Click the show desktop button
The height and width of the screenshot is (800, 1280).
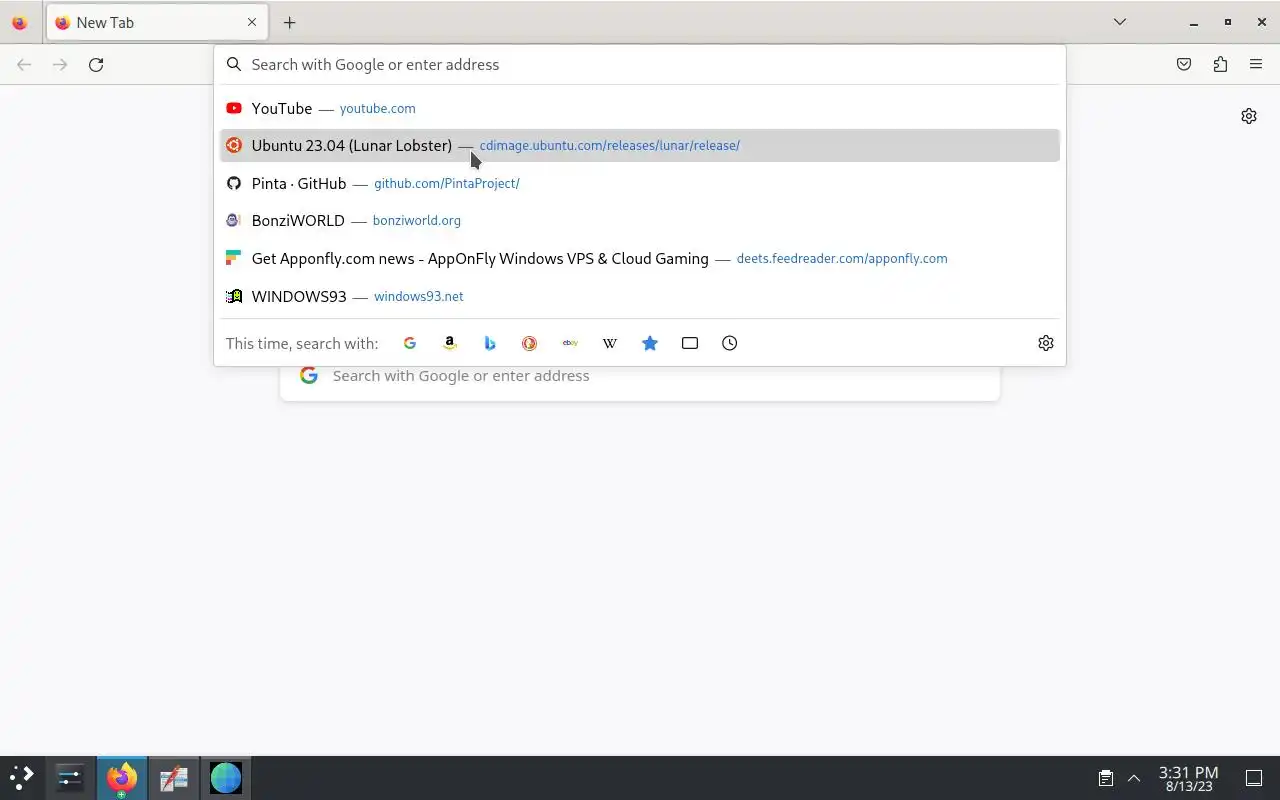coord(1254,778)
